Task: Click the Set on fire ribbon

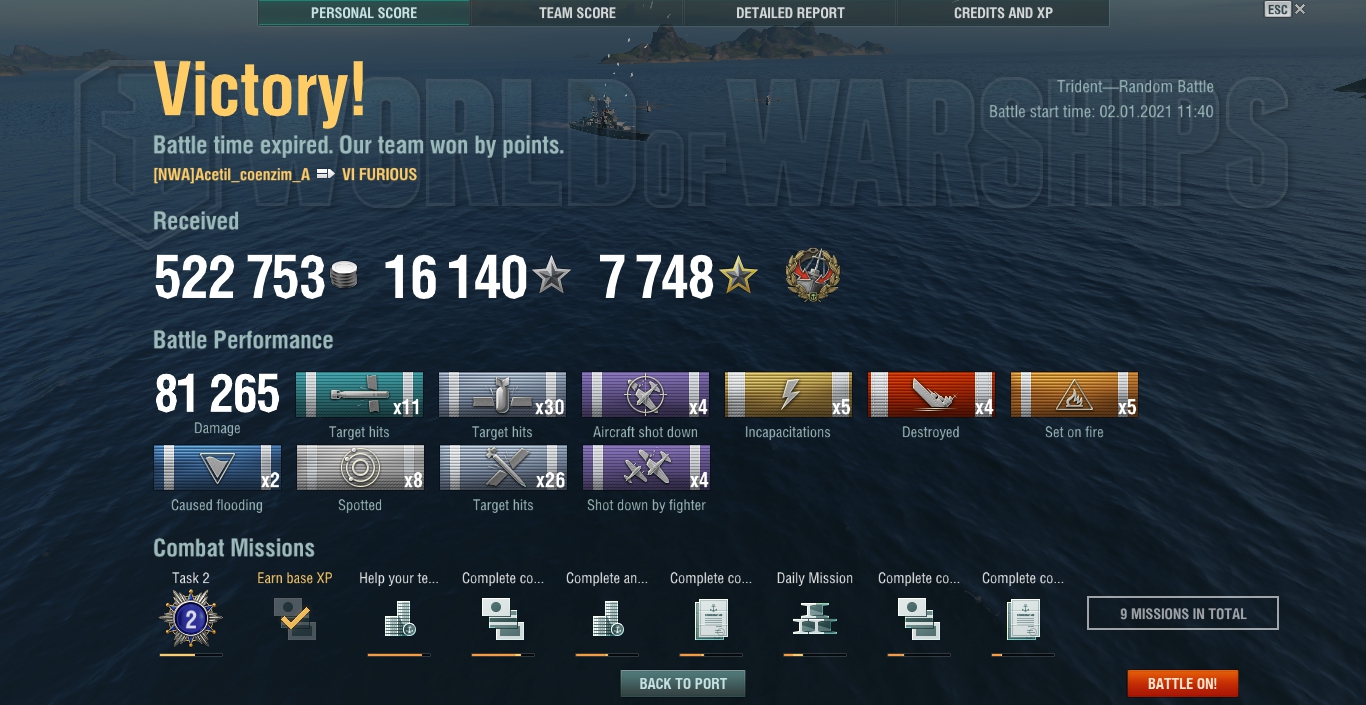Action: 1074,395
